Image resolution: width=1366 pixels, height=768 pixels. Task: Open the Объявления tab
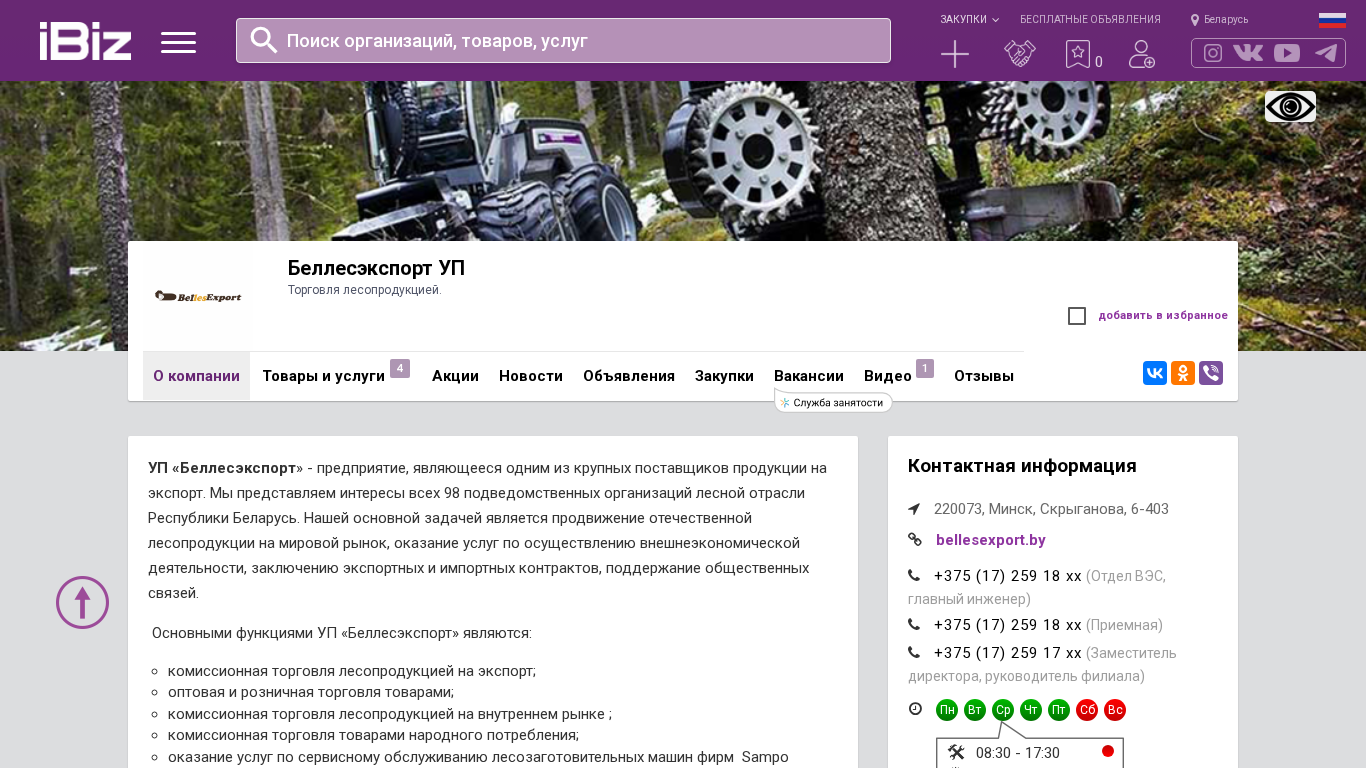pos(629,376)
